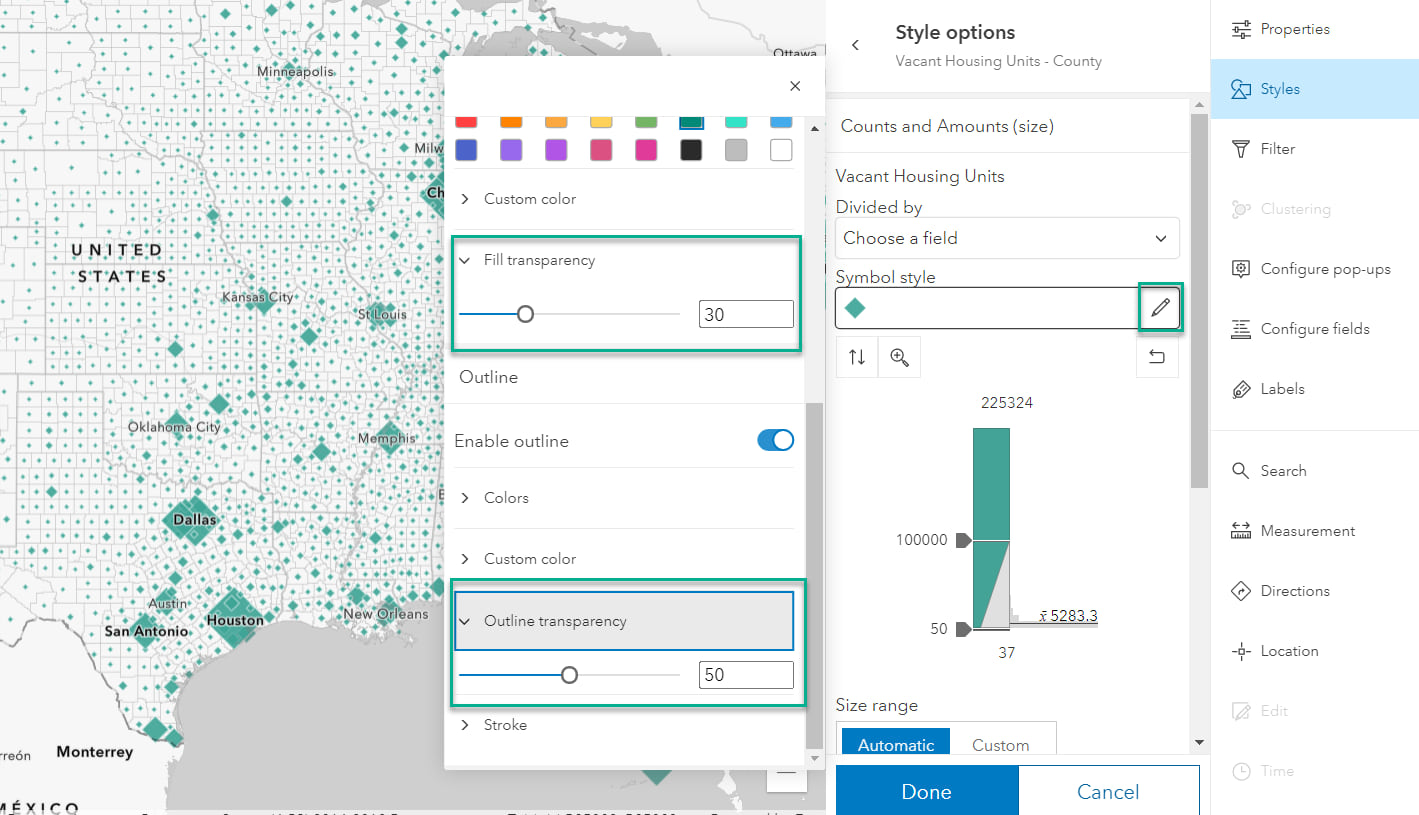Click the Cancel button
Viewport: 1419px width, 815px height.
tap(1108, 792)
